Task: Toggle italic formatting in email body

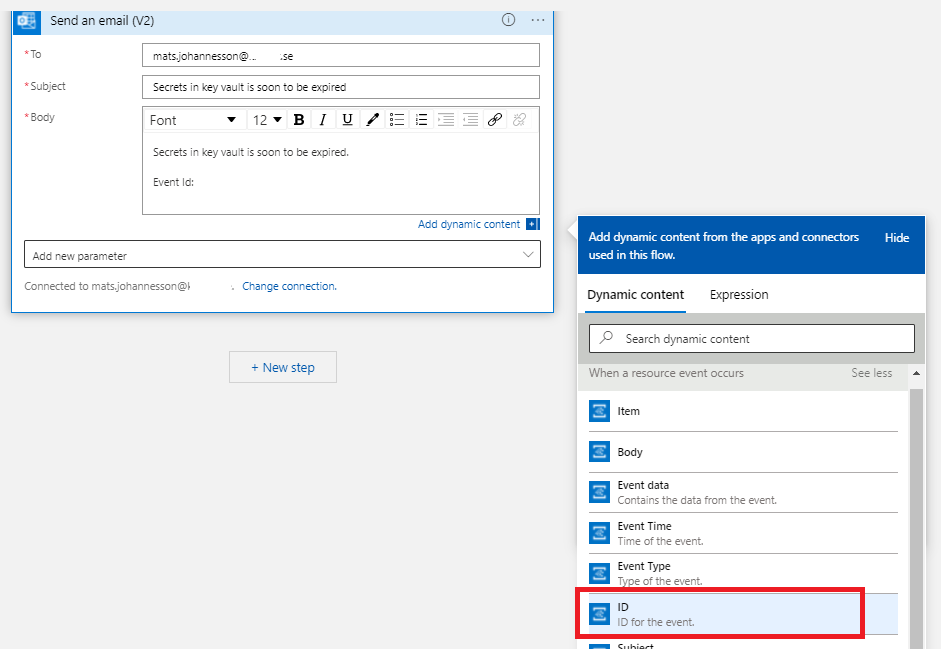Action: point(323,120)
